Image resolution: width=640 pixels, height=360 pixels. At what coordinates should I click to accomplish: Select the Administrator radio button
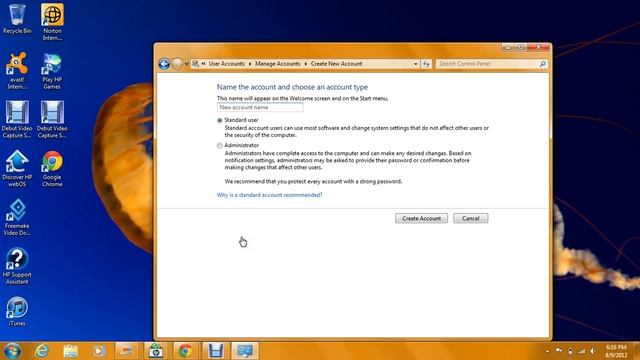[220, 146]
